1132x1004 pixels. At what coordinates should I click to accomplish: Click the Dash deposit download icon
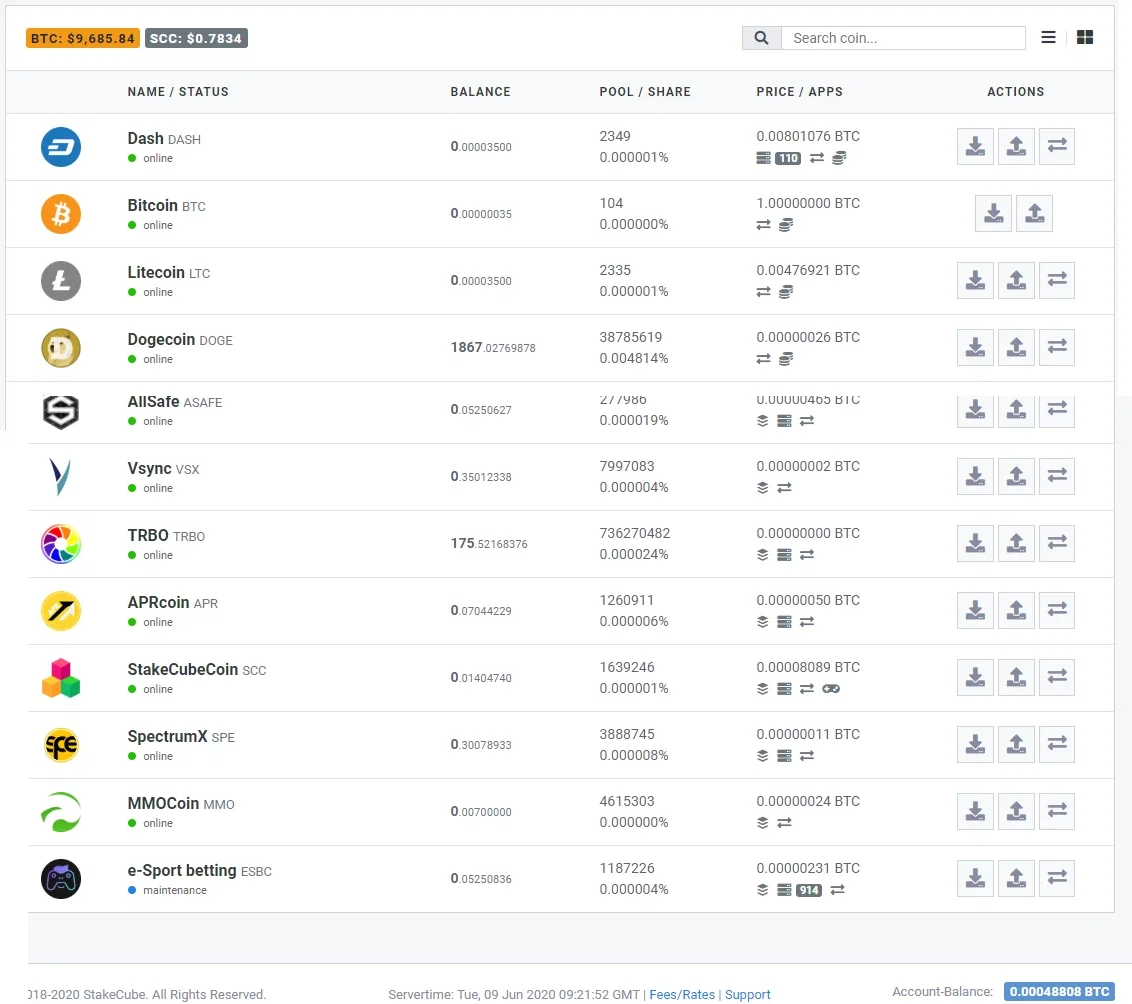pos(975,147)
